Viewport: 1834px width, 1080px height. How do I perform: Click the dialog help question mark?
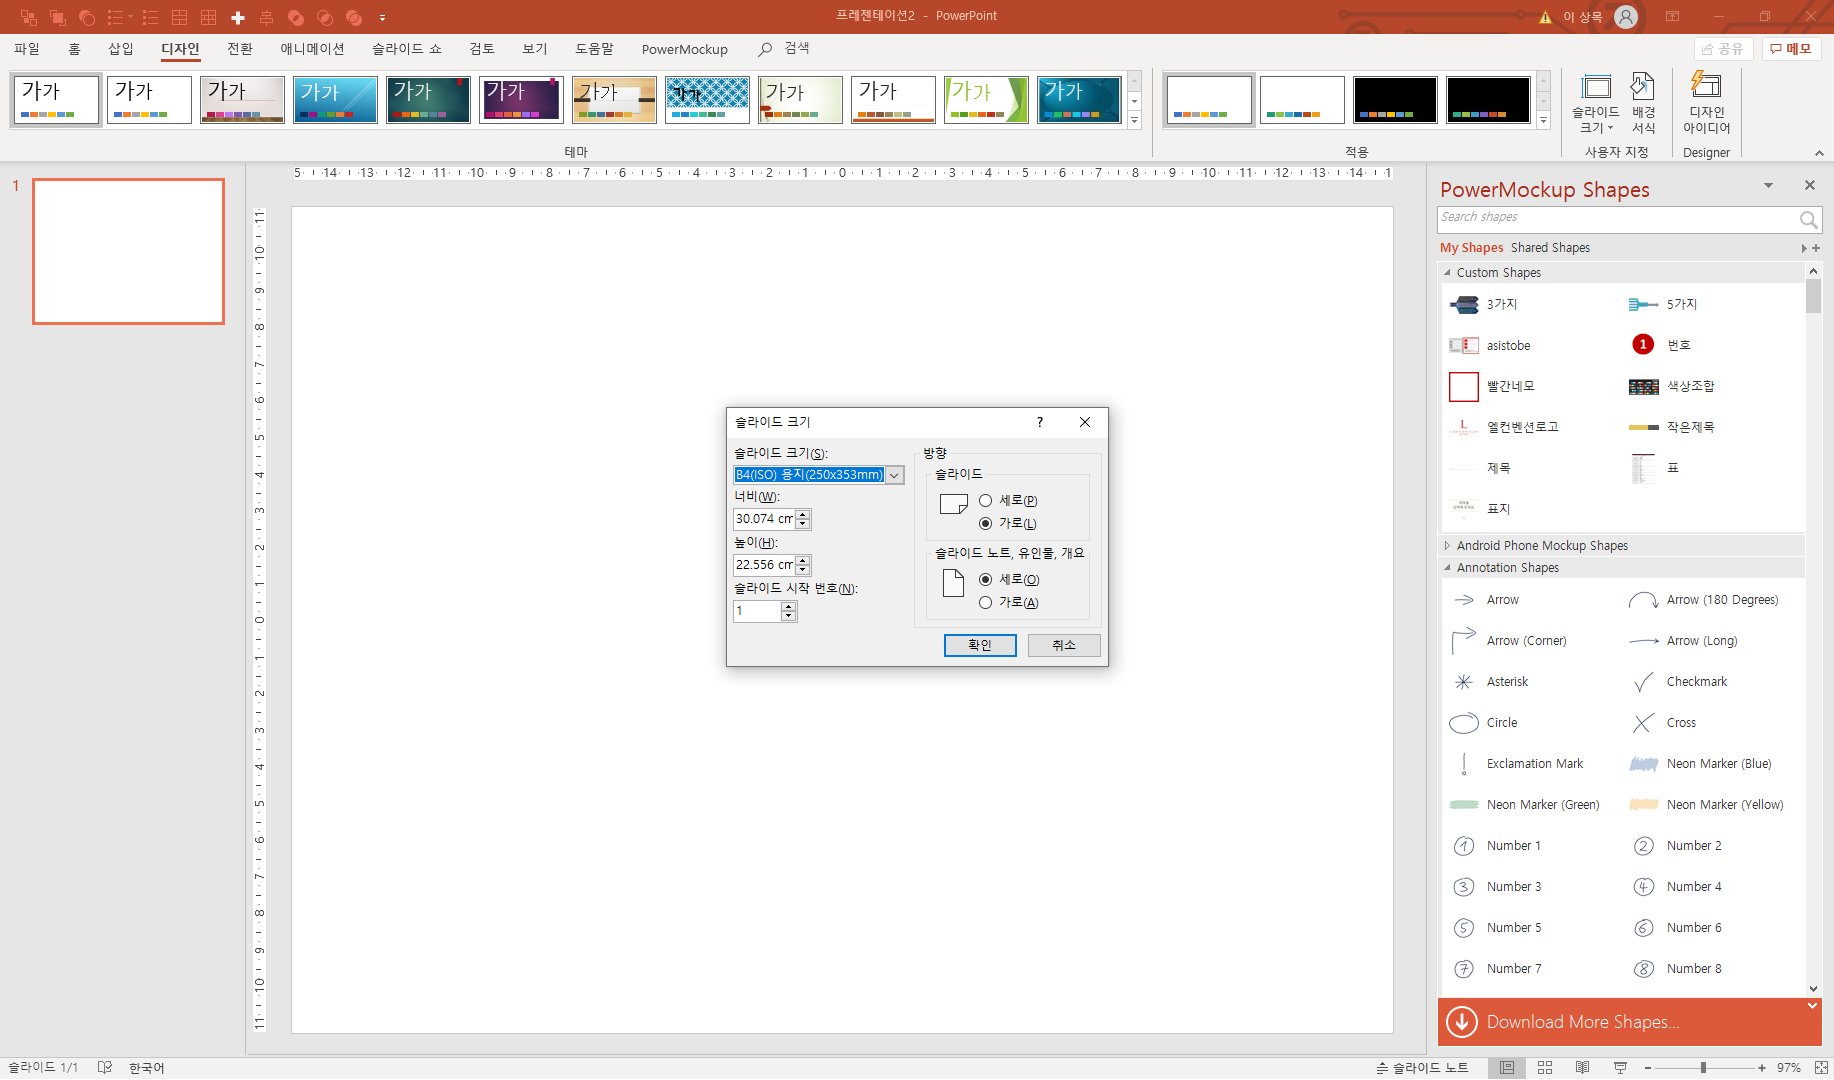tap(1040, 422)
